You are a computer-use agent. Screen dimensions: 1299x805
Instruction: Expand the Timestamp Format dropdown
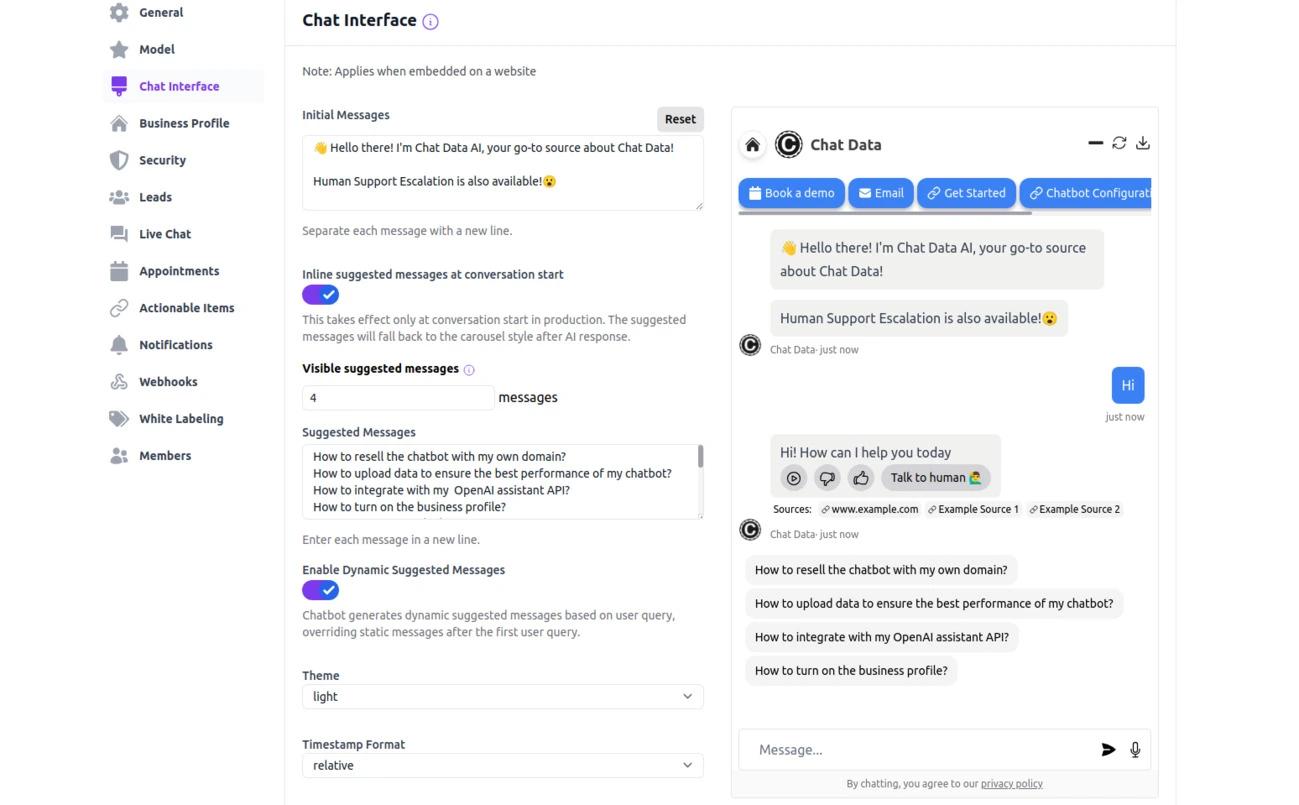pos(502,766)
